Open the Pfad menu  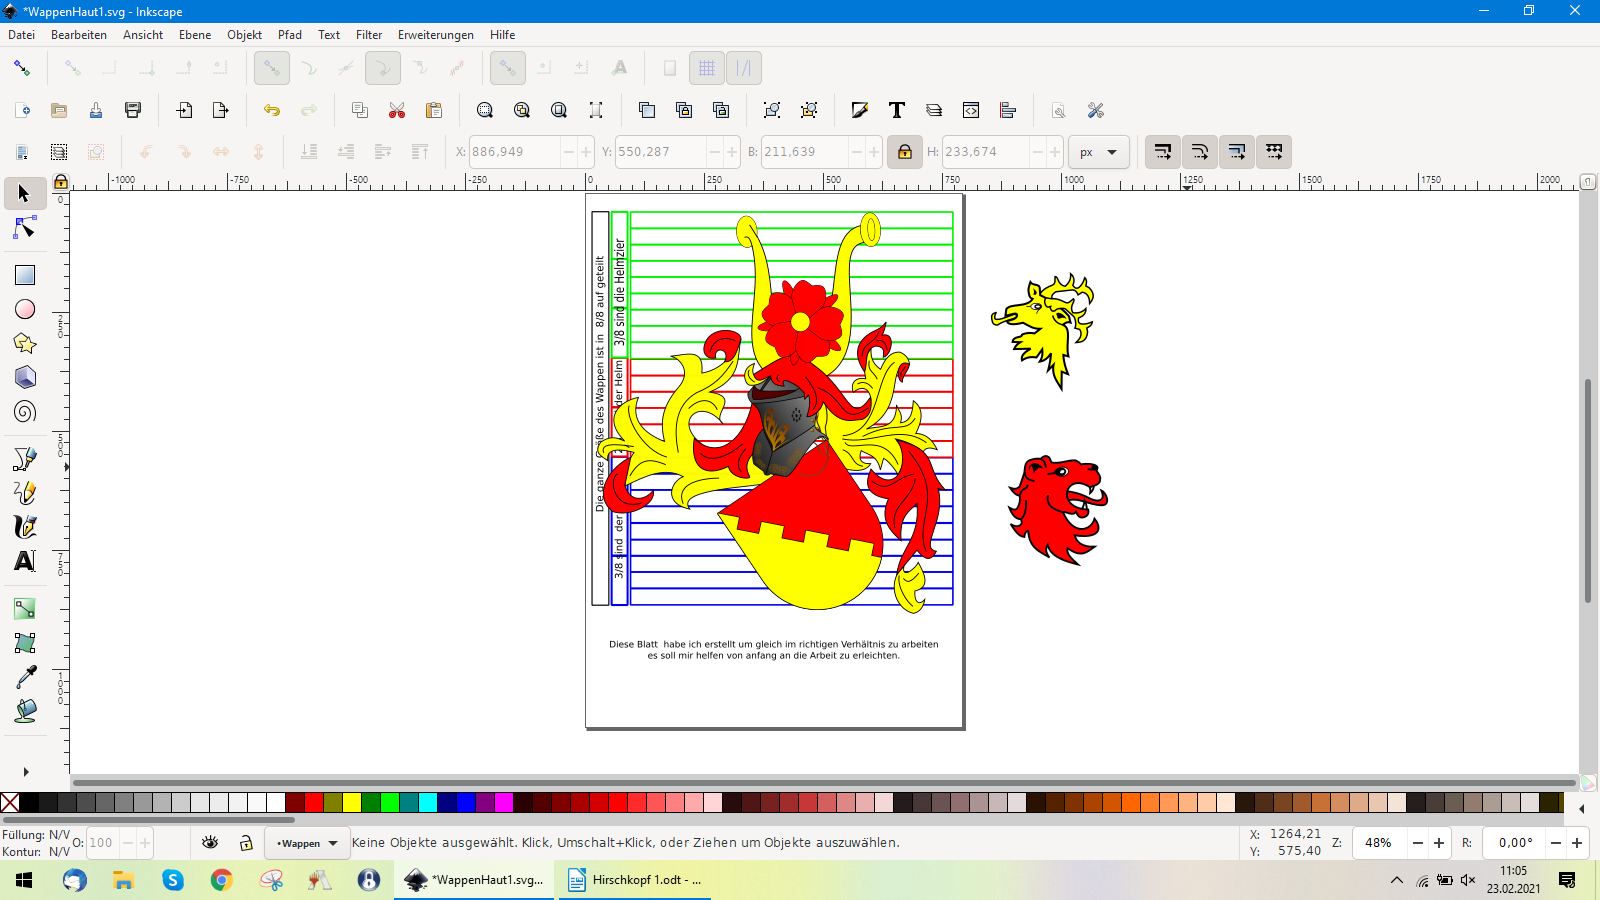point(289,35)
